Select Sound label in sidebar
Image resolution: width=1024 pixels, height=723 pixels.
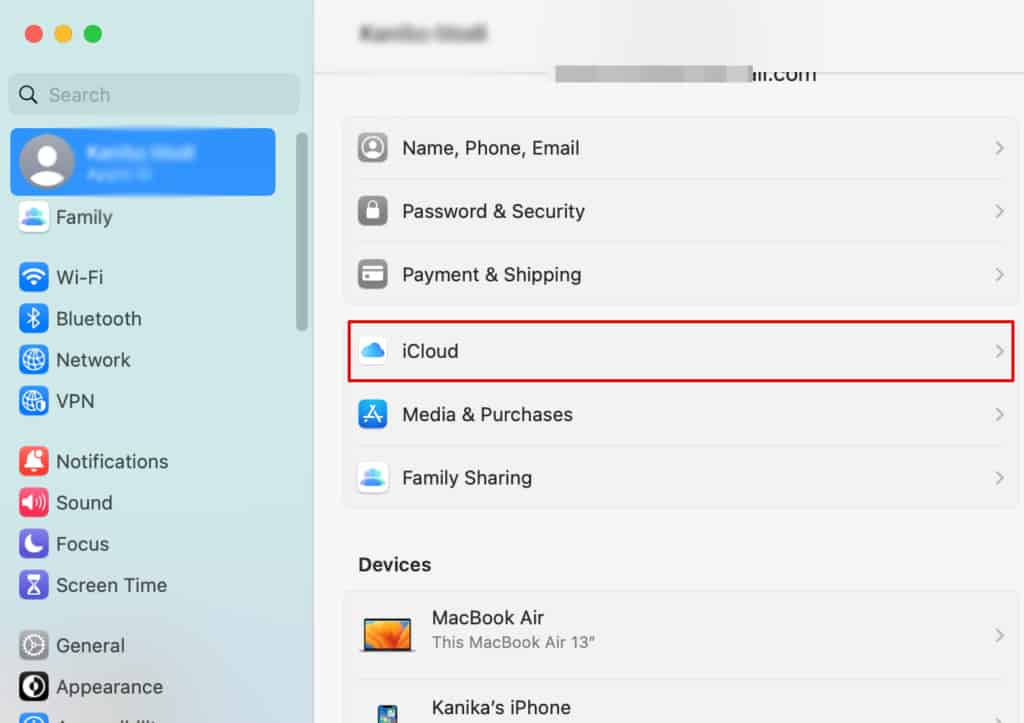[x=84, y=503]
